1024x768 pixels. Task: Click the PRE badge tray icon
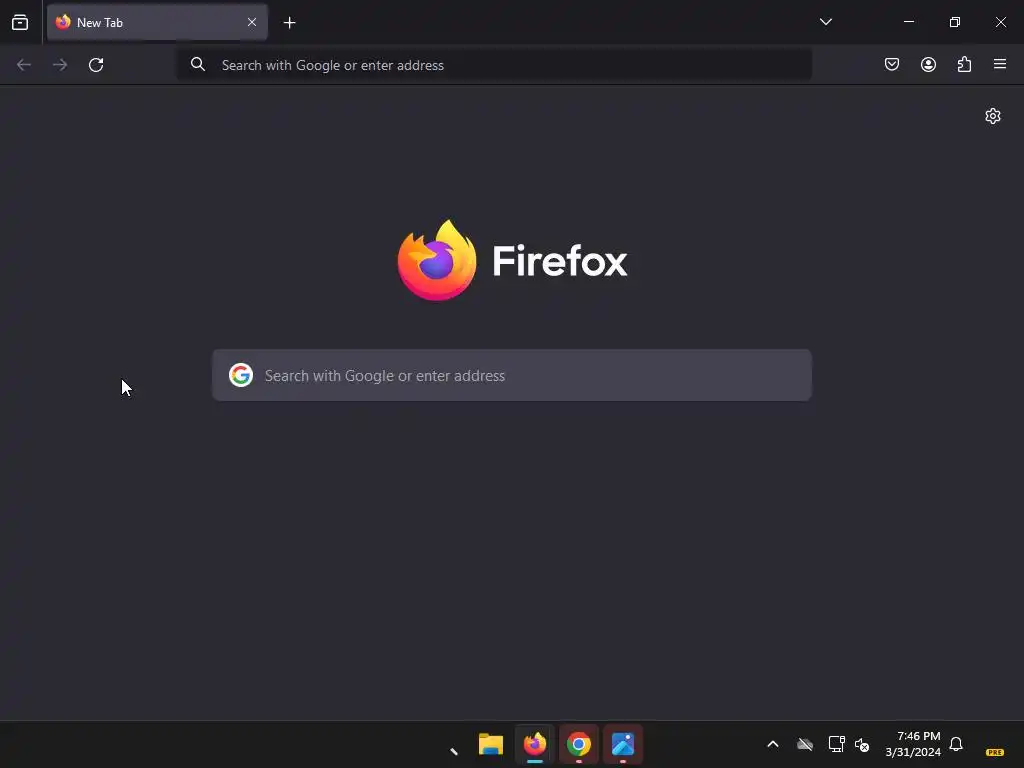coord(995,752)
